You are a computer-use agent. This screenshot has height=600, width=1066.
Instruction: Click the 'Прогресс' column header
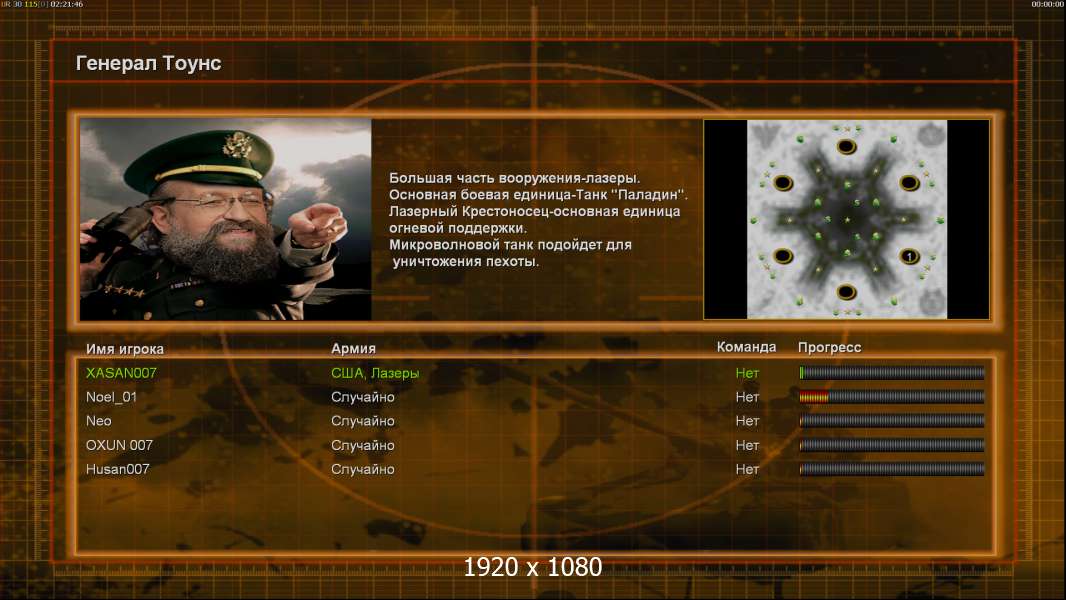(x=829, y=348)
